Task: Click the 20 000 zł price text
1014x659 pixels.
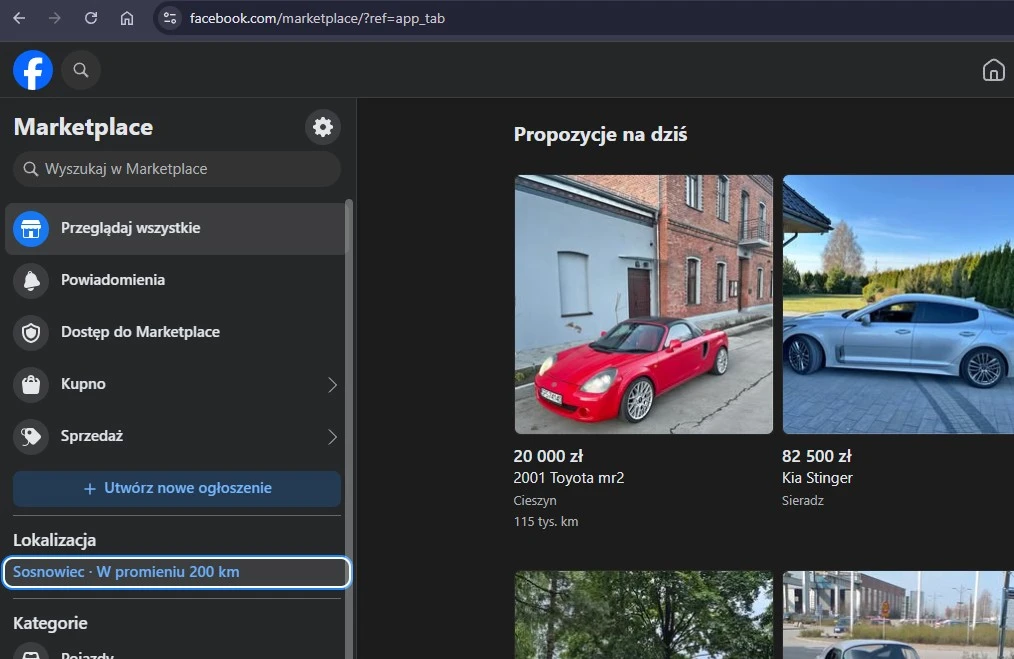Action: [548, 456]
